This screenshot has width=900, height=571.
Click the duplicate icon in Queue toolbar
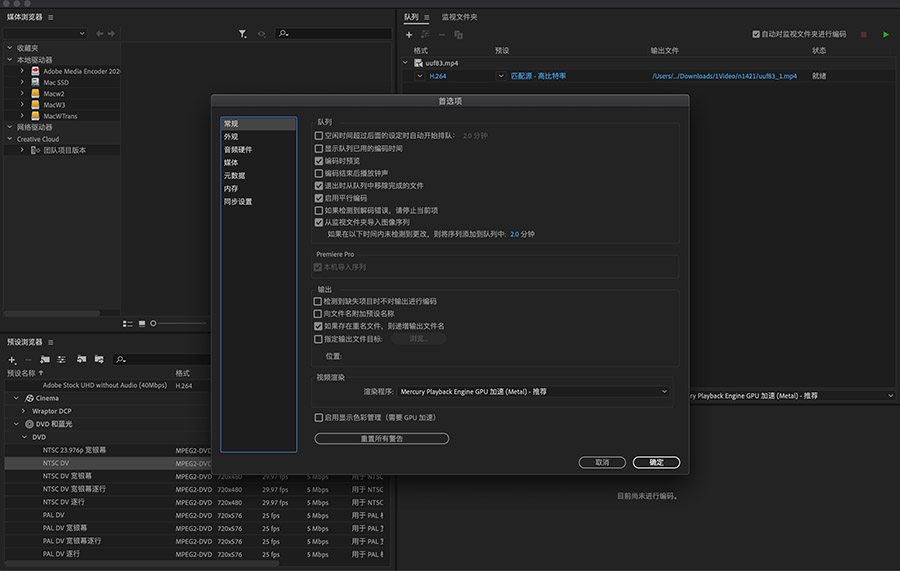(x=458, y=35)
